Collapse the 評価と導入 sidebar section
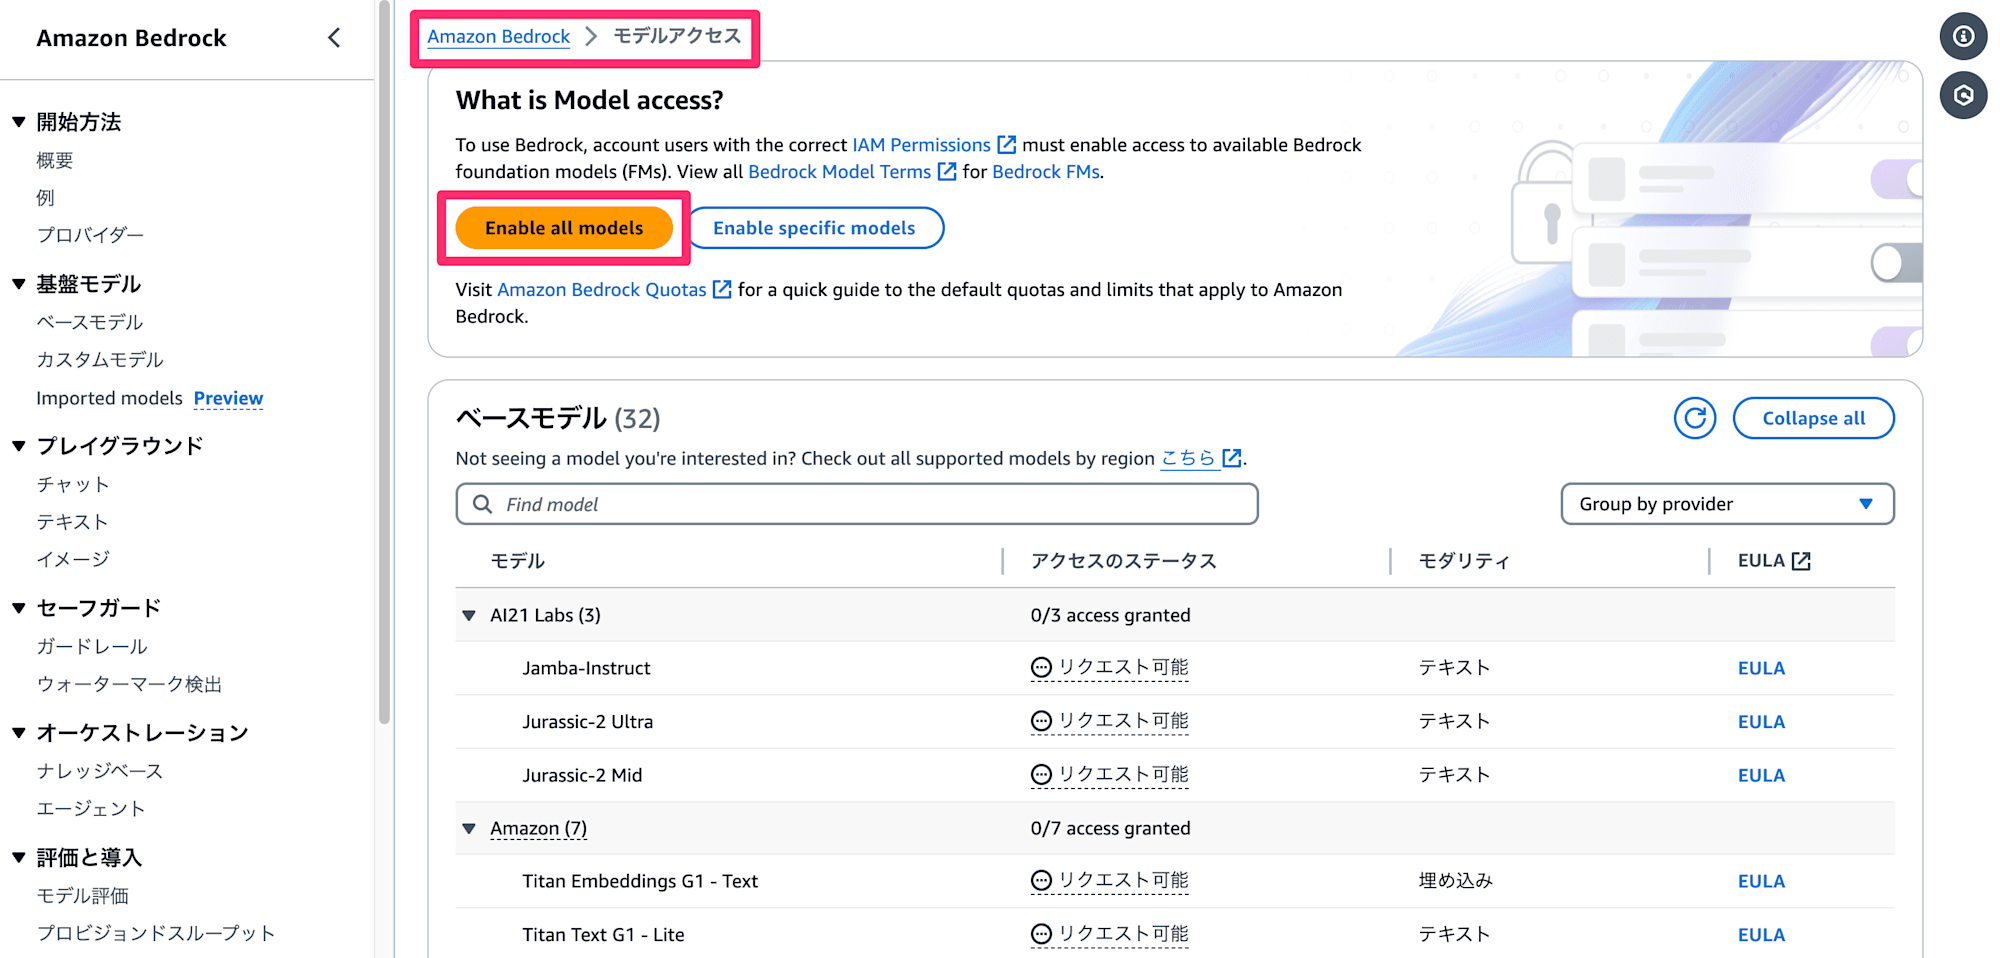 pyautogui.click(x=18, y=858)
